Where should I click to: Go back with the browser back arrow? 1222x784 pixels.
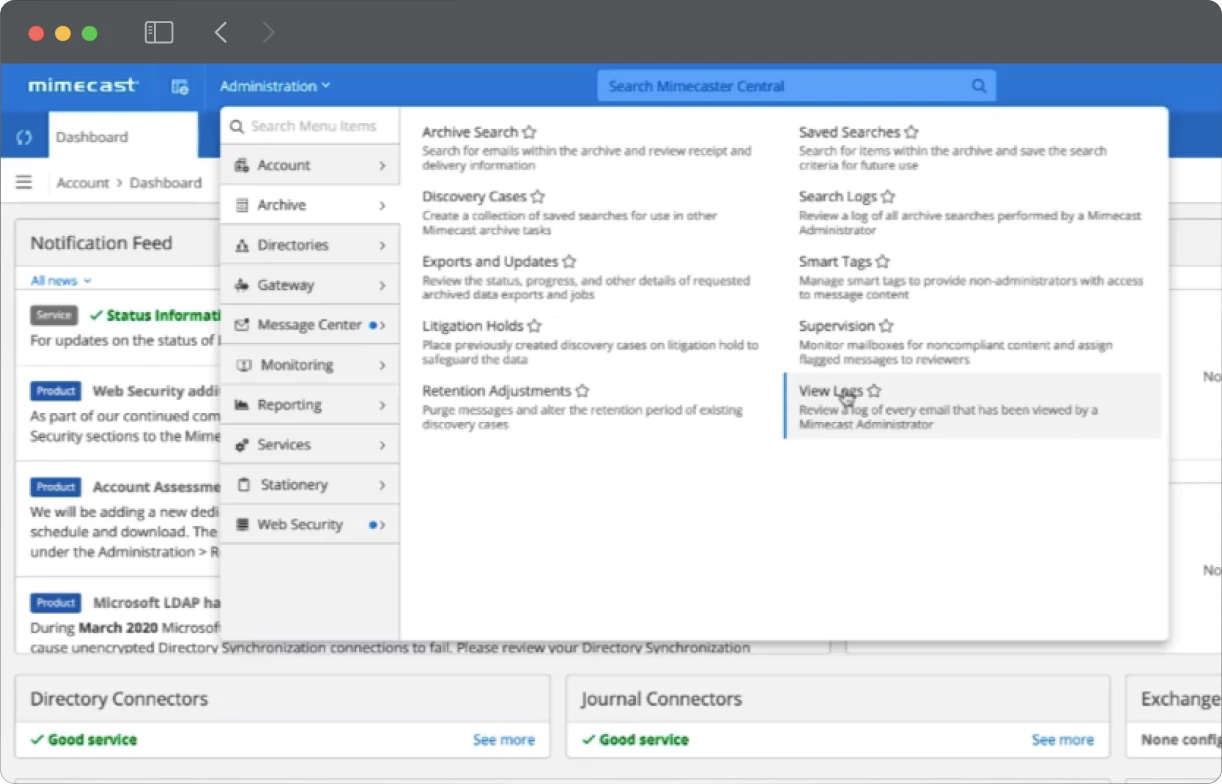coord(221,33)
